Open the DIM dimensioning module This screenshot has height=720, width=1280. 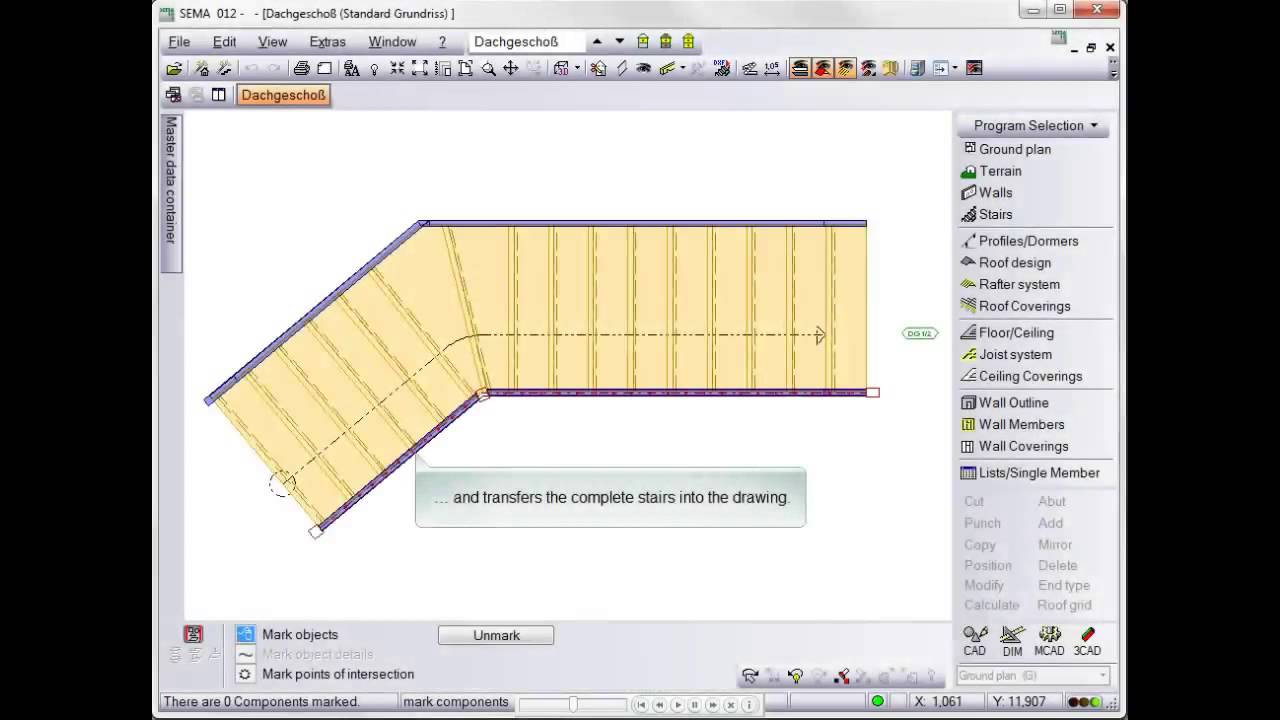(1012, 641)
